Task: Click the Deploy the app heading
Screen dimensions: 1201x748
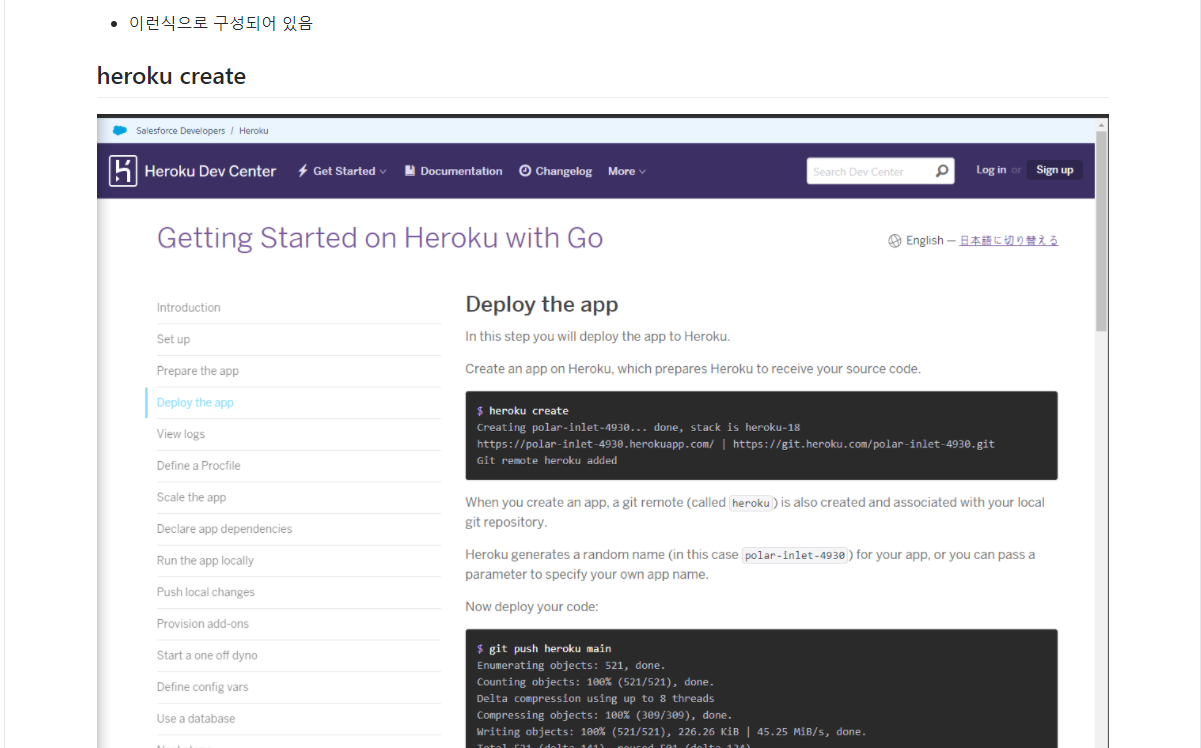Action: (542, 304)
